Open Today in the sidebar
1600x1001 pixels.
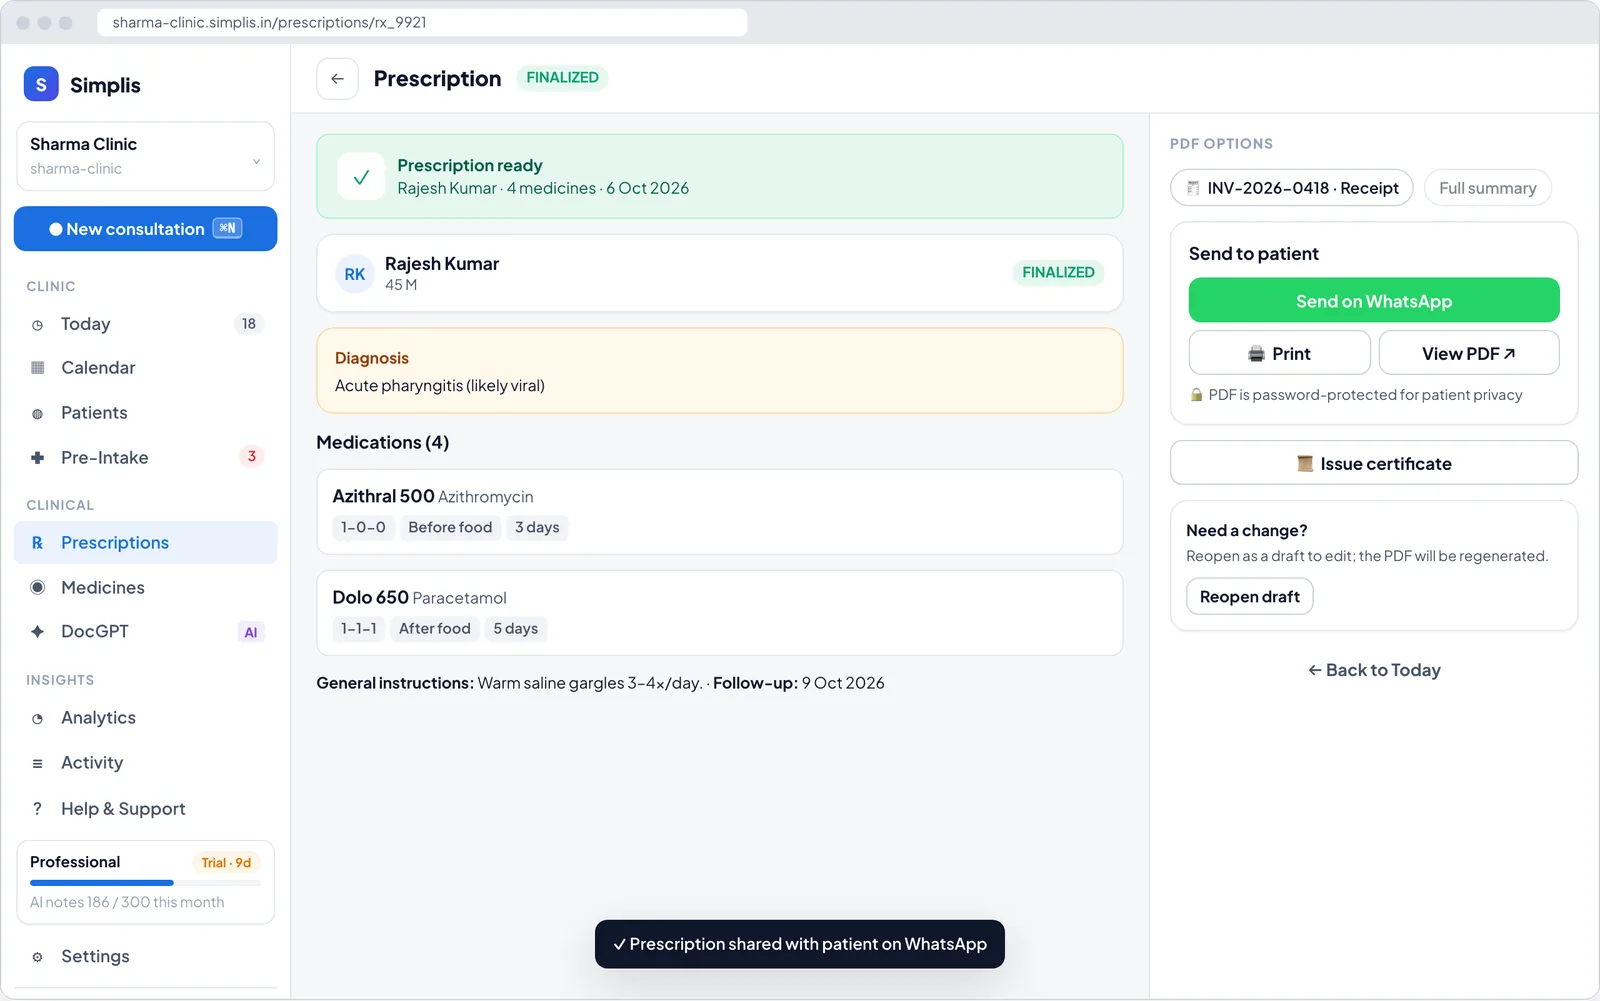tap(145, 324)
